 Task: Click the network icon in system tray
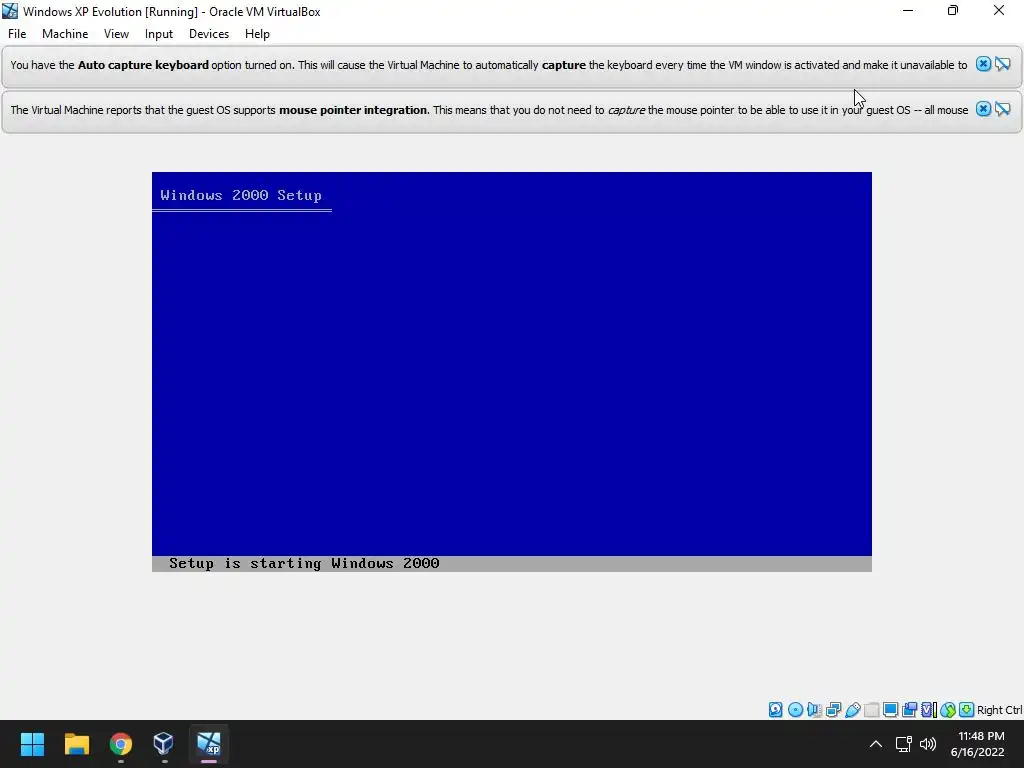(904, 744)
